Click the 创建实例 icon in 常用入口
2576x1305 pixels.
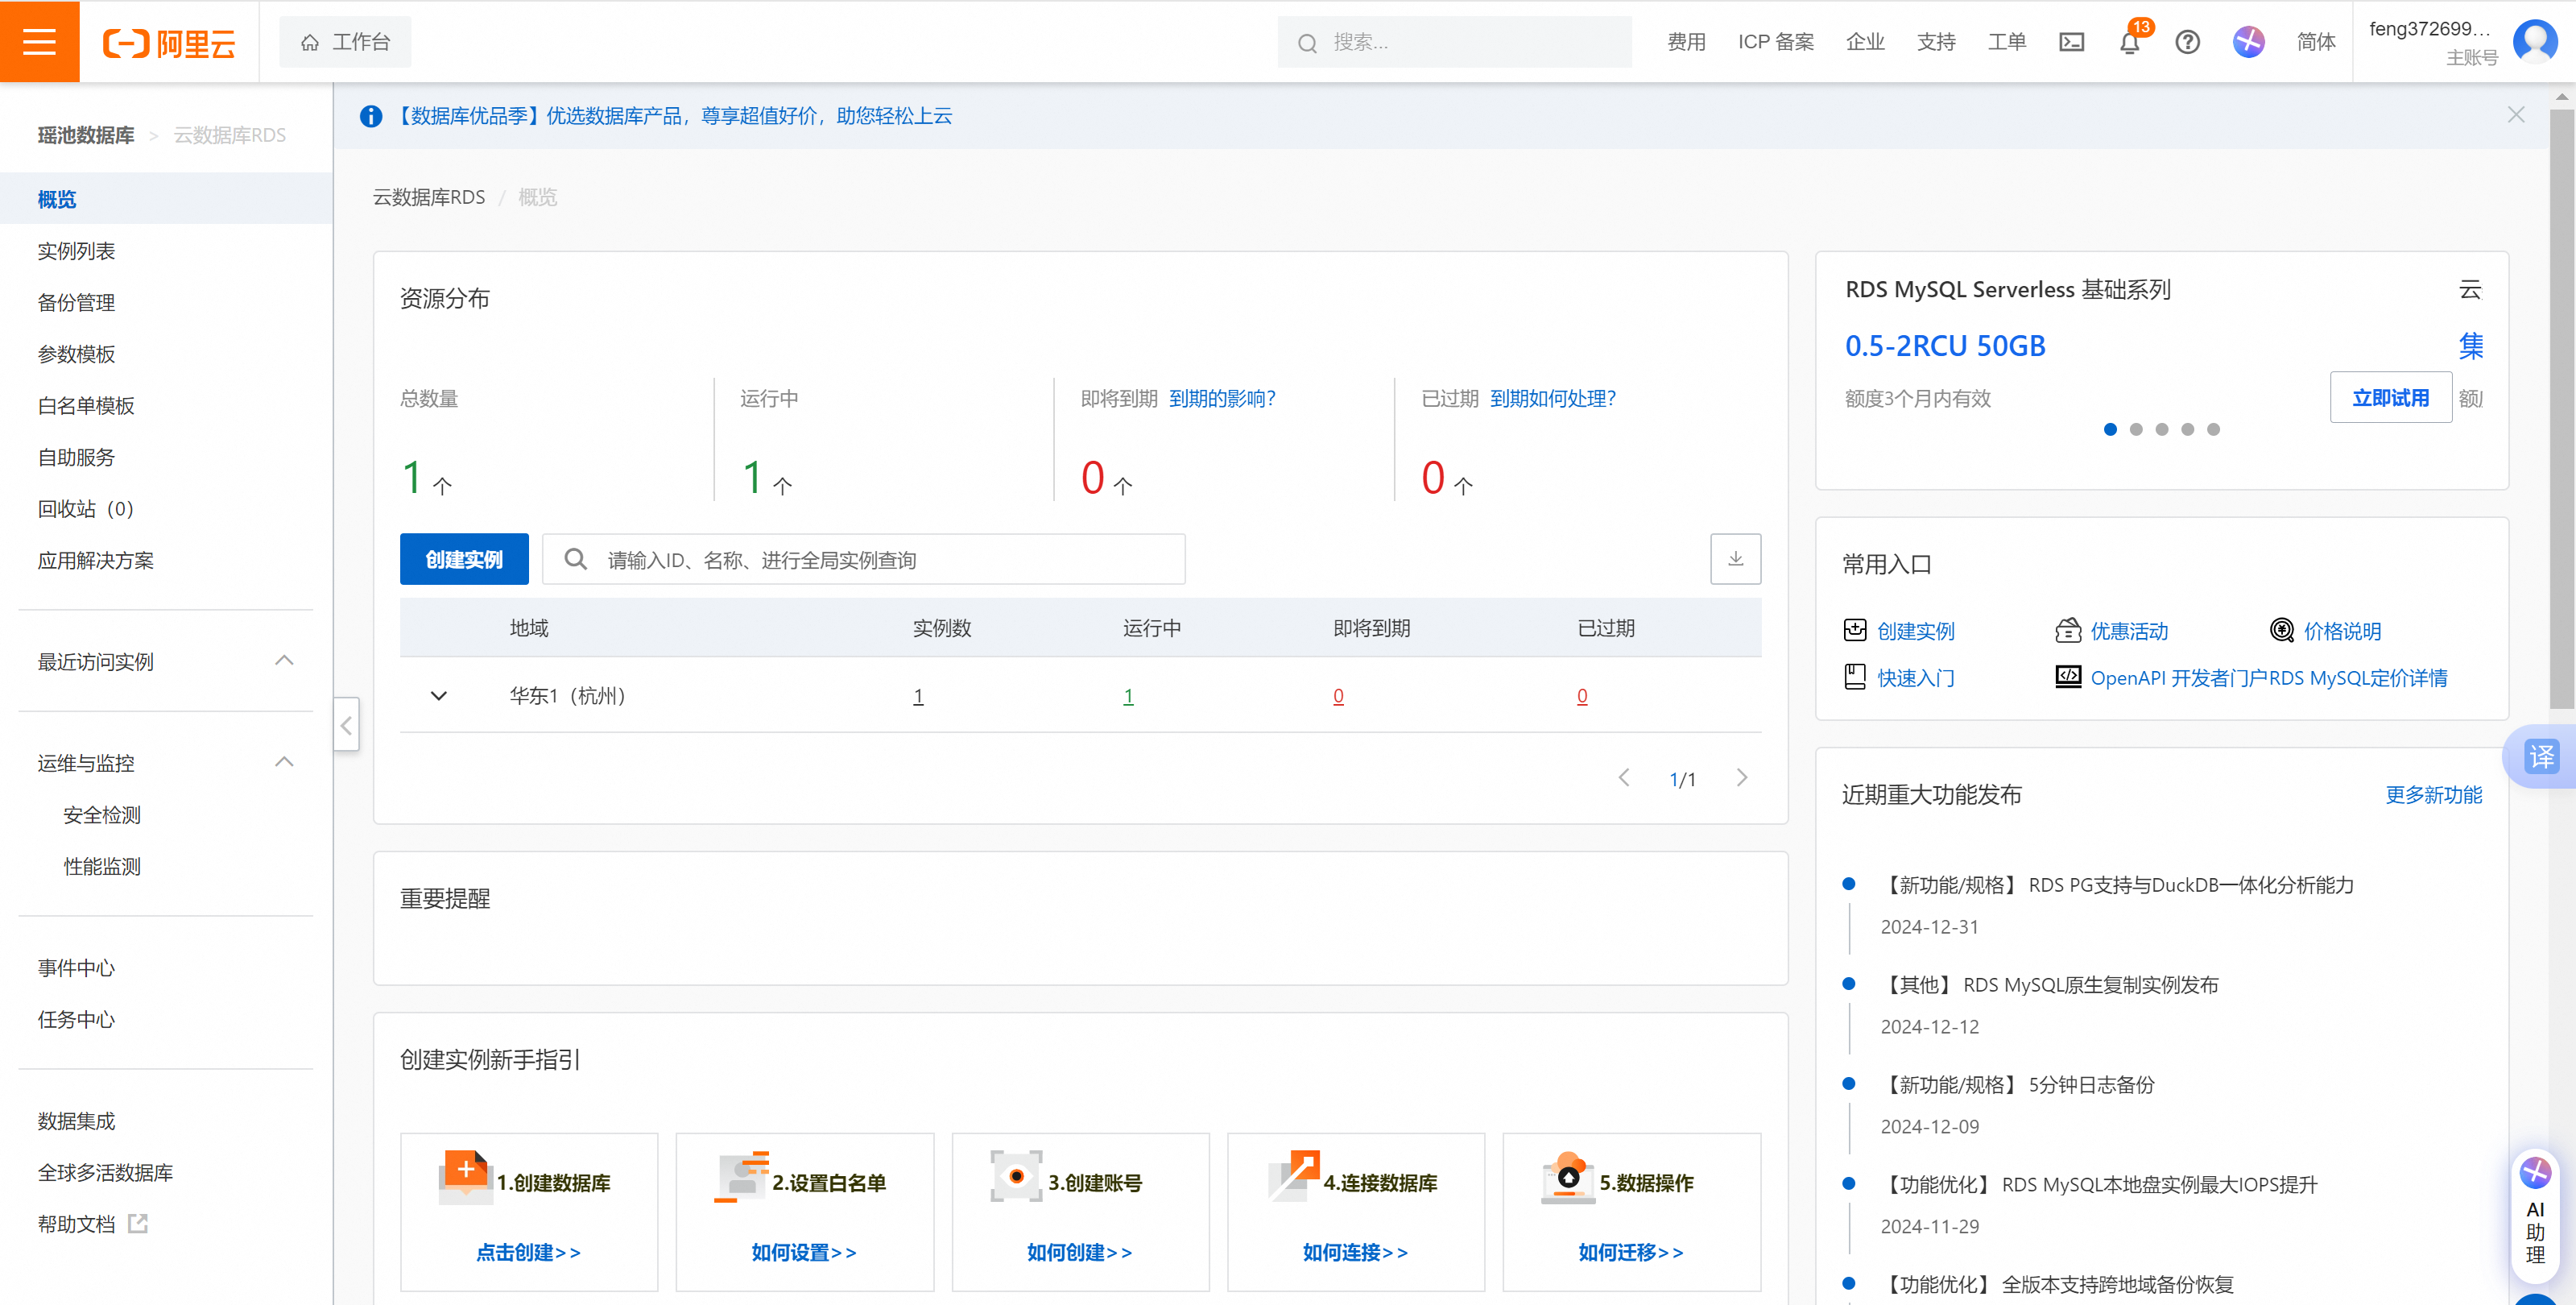pyautogui.click(x=1855, y=630)
